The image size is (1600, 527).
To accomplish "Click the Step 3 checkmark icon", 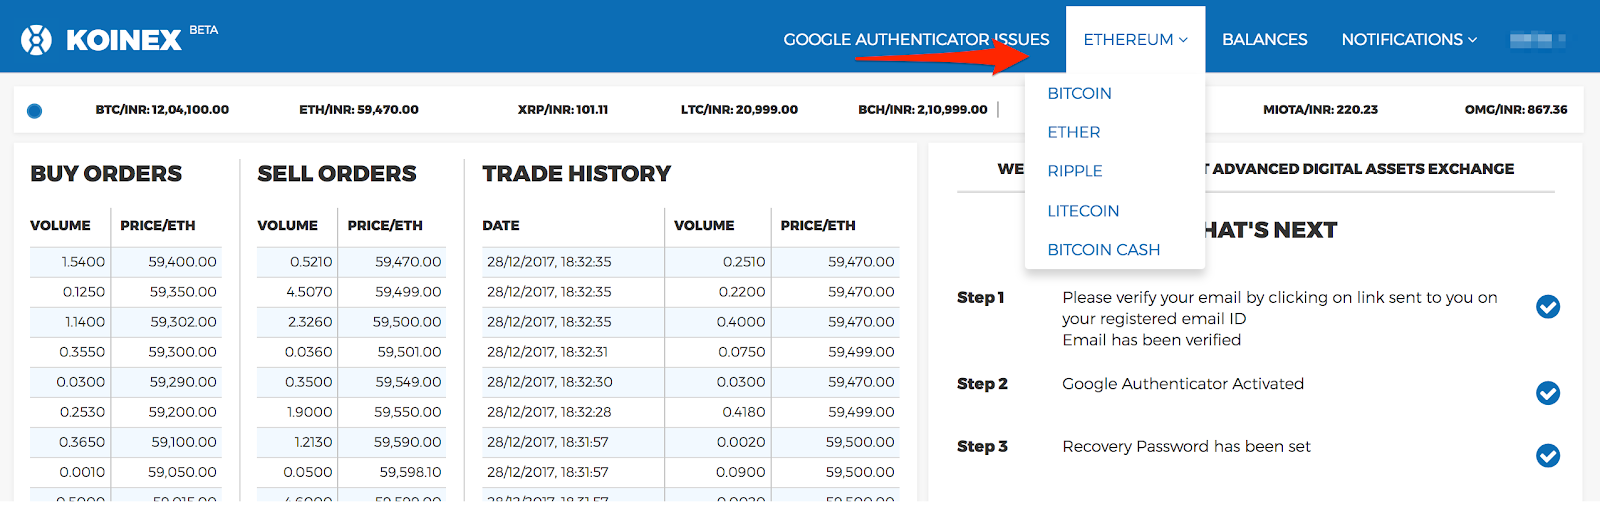I will (1548, 456).
